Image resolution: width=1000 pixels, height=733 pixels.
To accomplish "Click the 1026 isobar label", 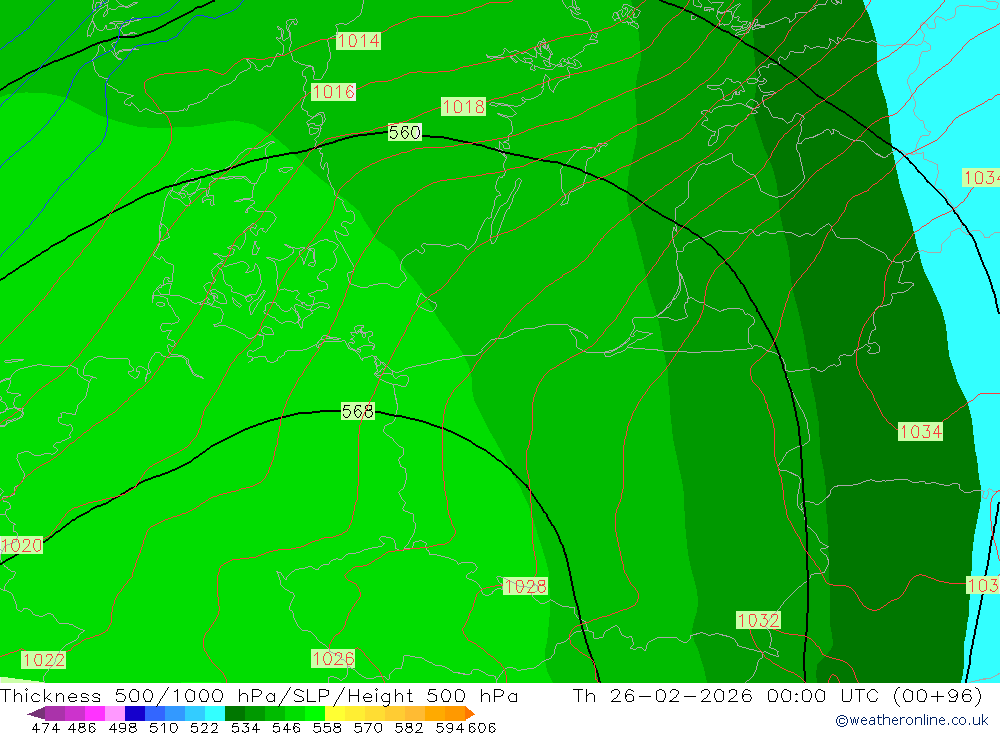I will [x=333, y=658].
